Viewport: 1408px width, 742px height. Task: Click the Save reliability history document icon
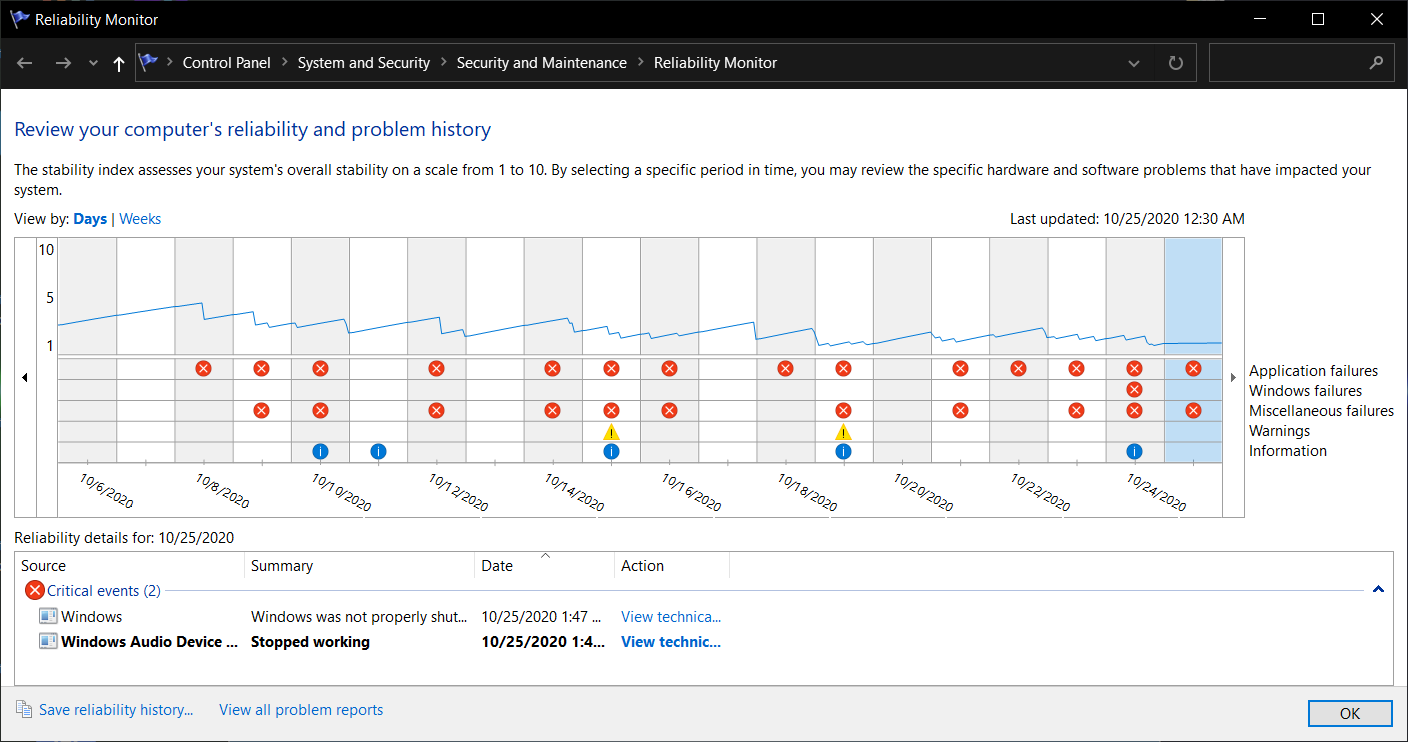[x=24, y=710]
